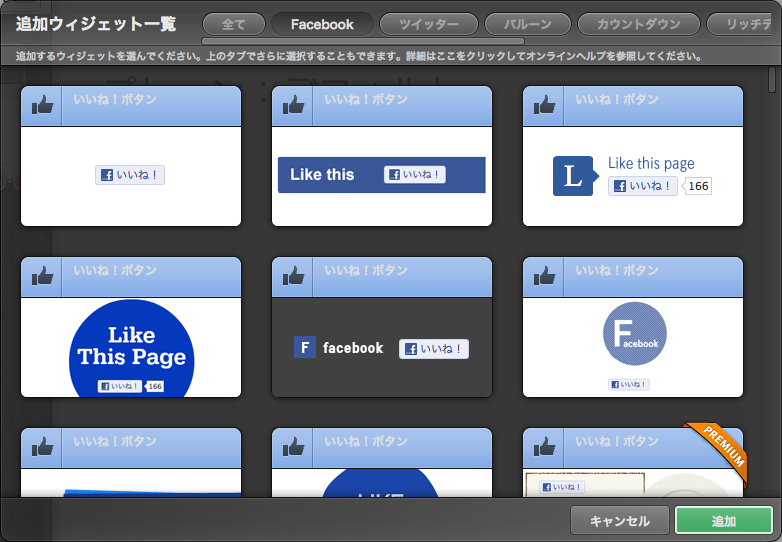Click the 166 like count in L-logo widget

pyautogui.click(x=698, y=186)
